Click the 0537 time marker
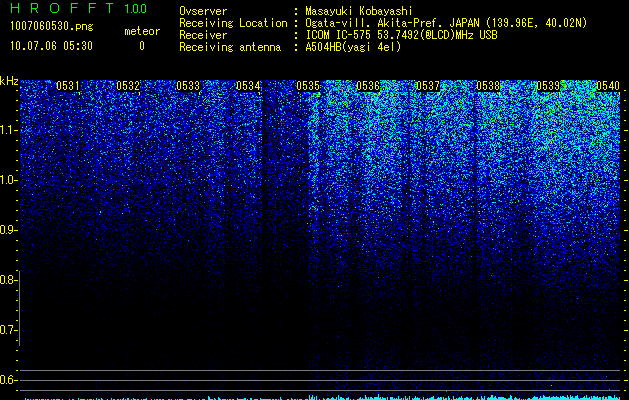 coord(428,86)
